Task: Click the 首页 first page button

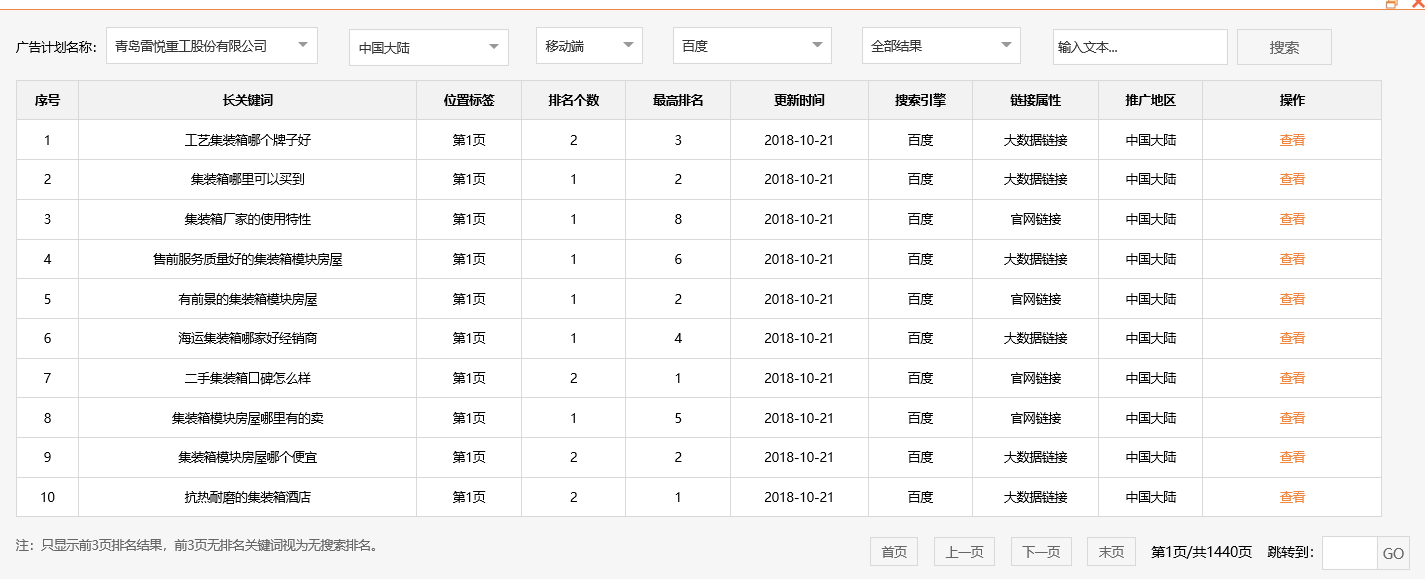Action: (893, 551)
